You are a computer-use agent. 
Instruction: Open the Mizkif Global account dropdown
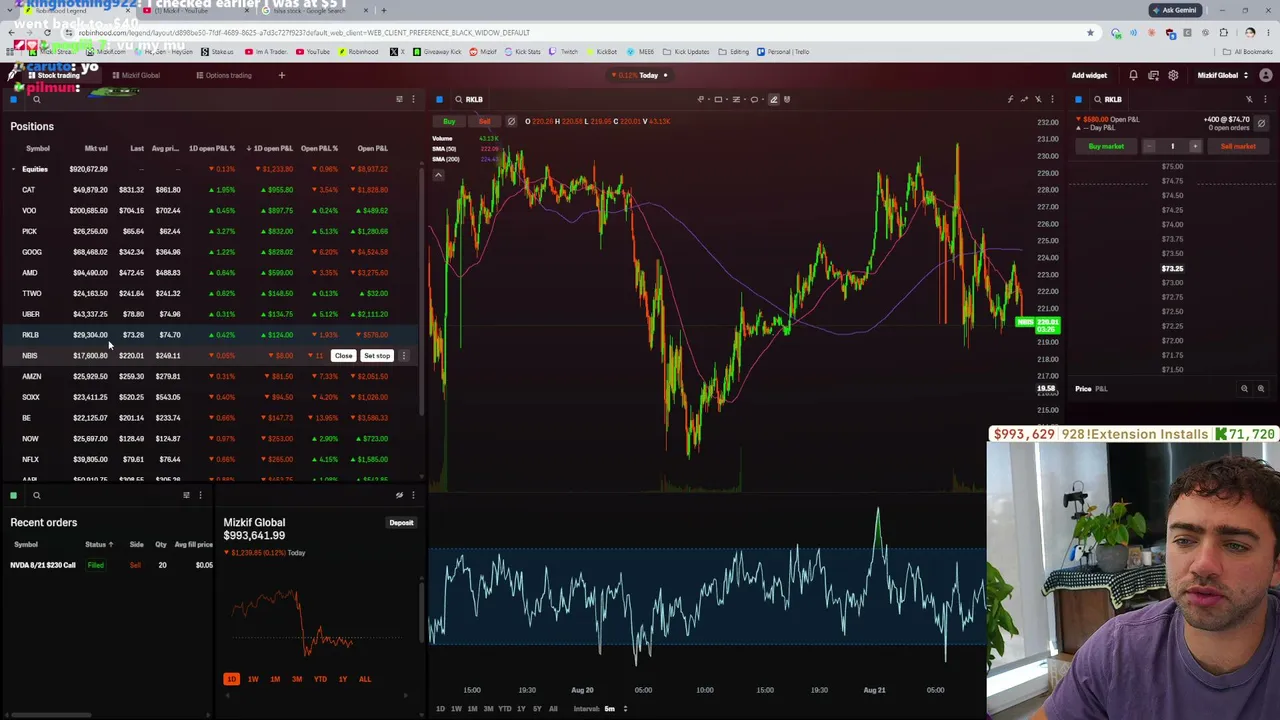point(1222,75)
